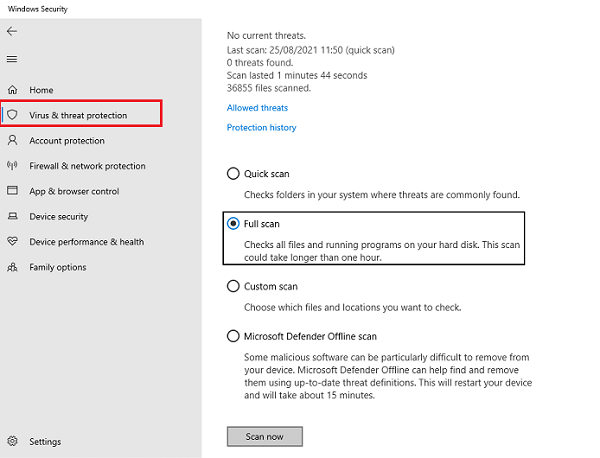Click the 'Scan lasted 1 minutes 44 seconds' text
This screenshot has width=600, height=458.
coord(297,75)
